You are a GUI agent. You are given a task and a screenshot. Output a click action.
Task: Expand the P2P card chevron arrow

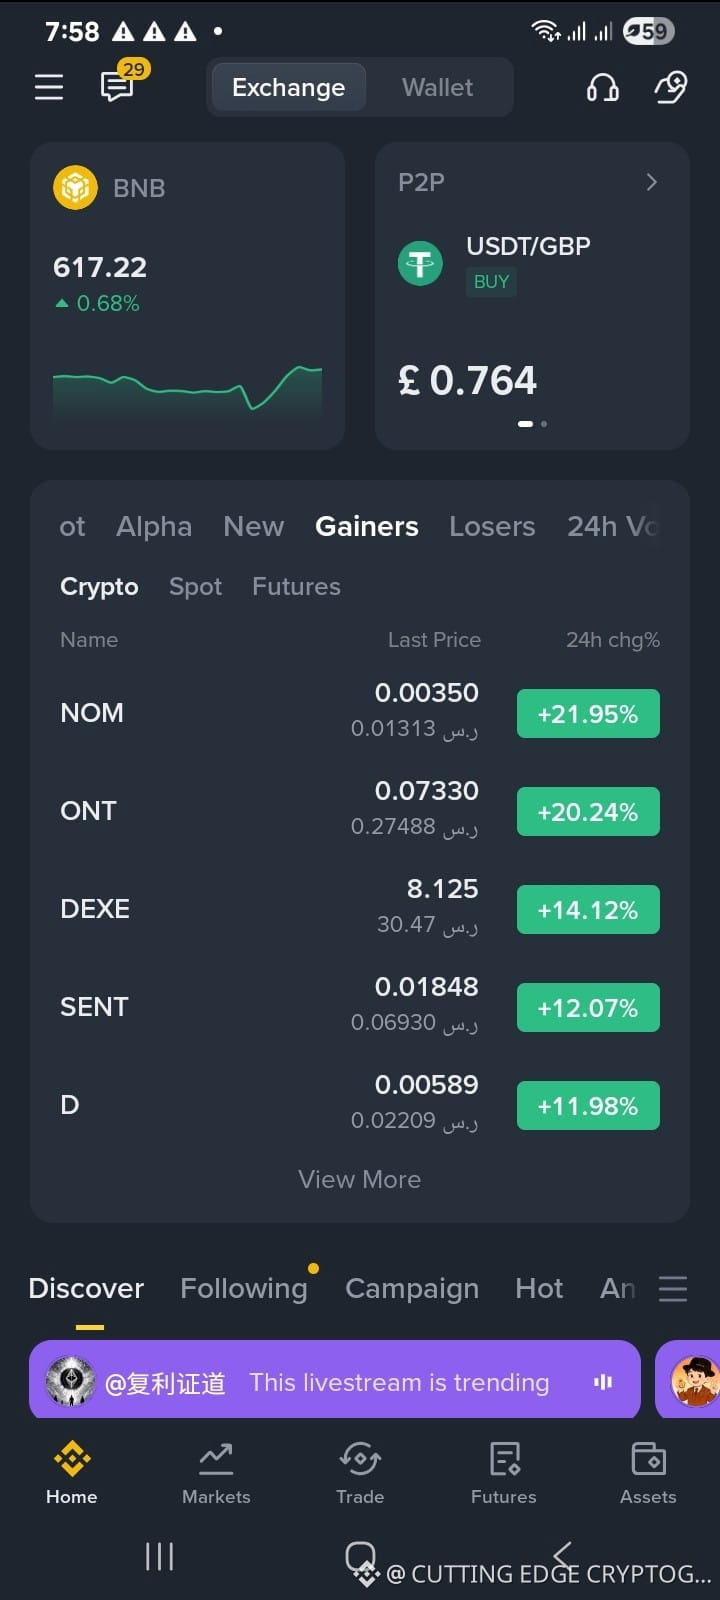[652, 182]
